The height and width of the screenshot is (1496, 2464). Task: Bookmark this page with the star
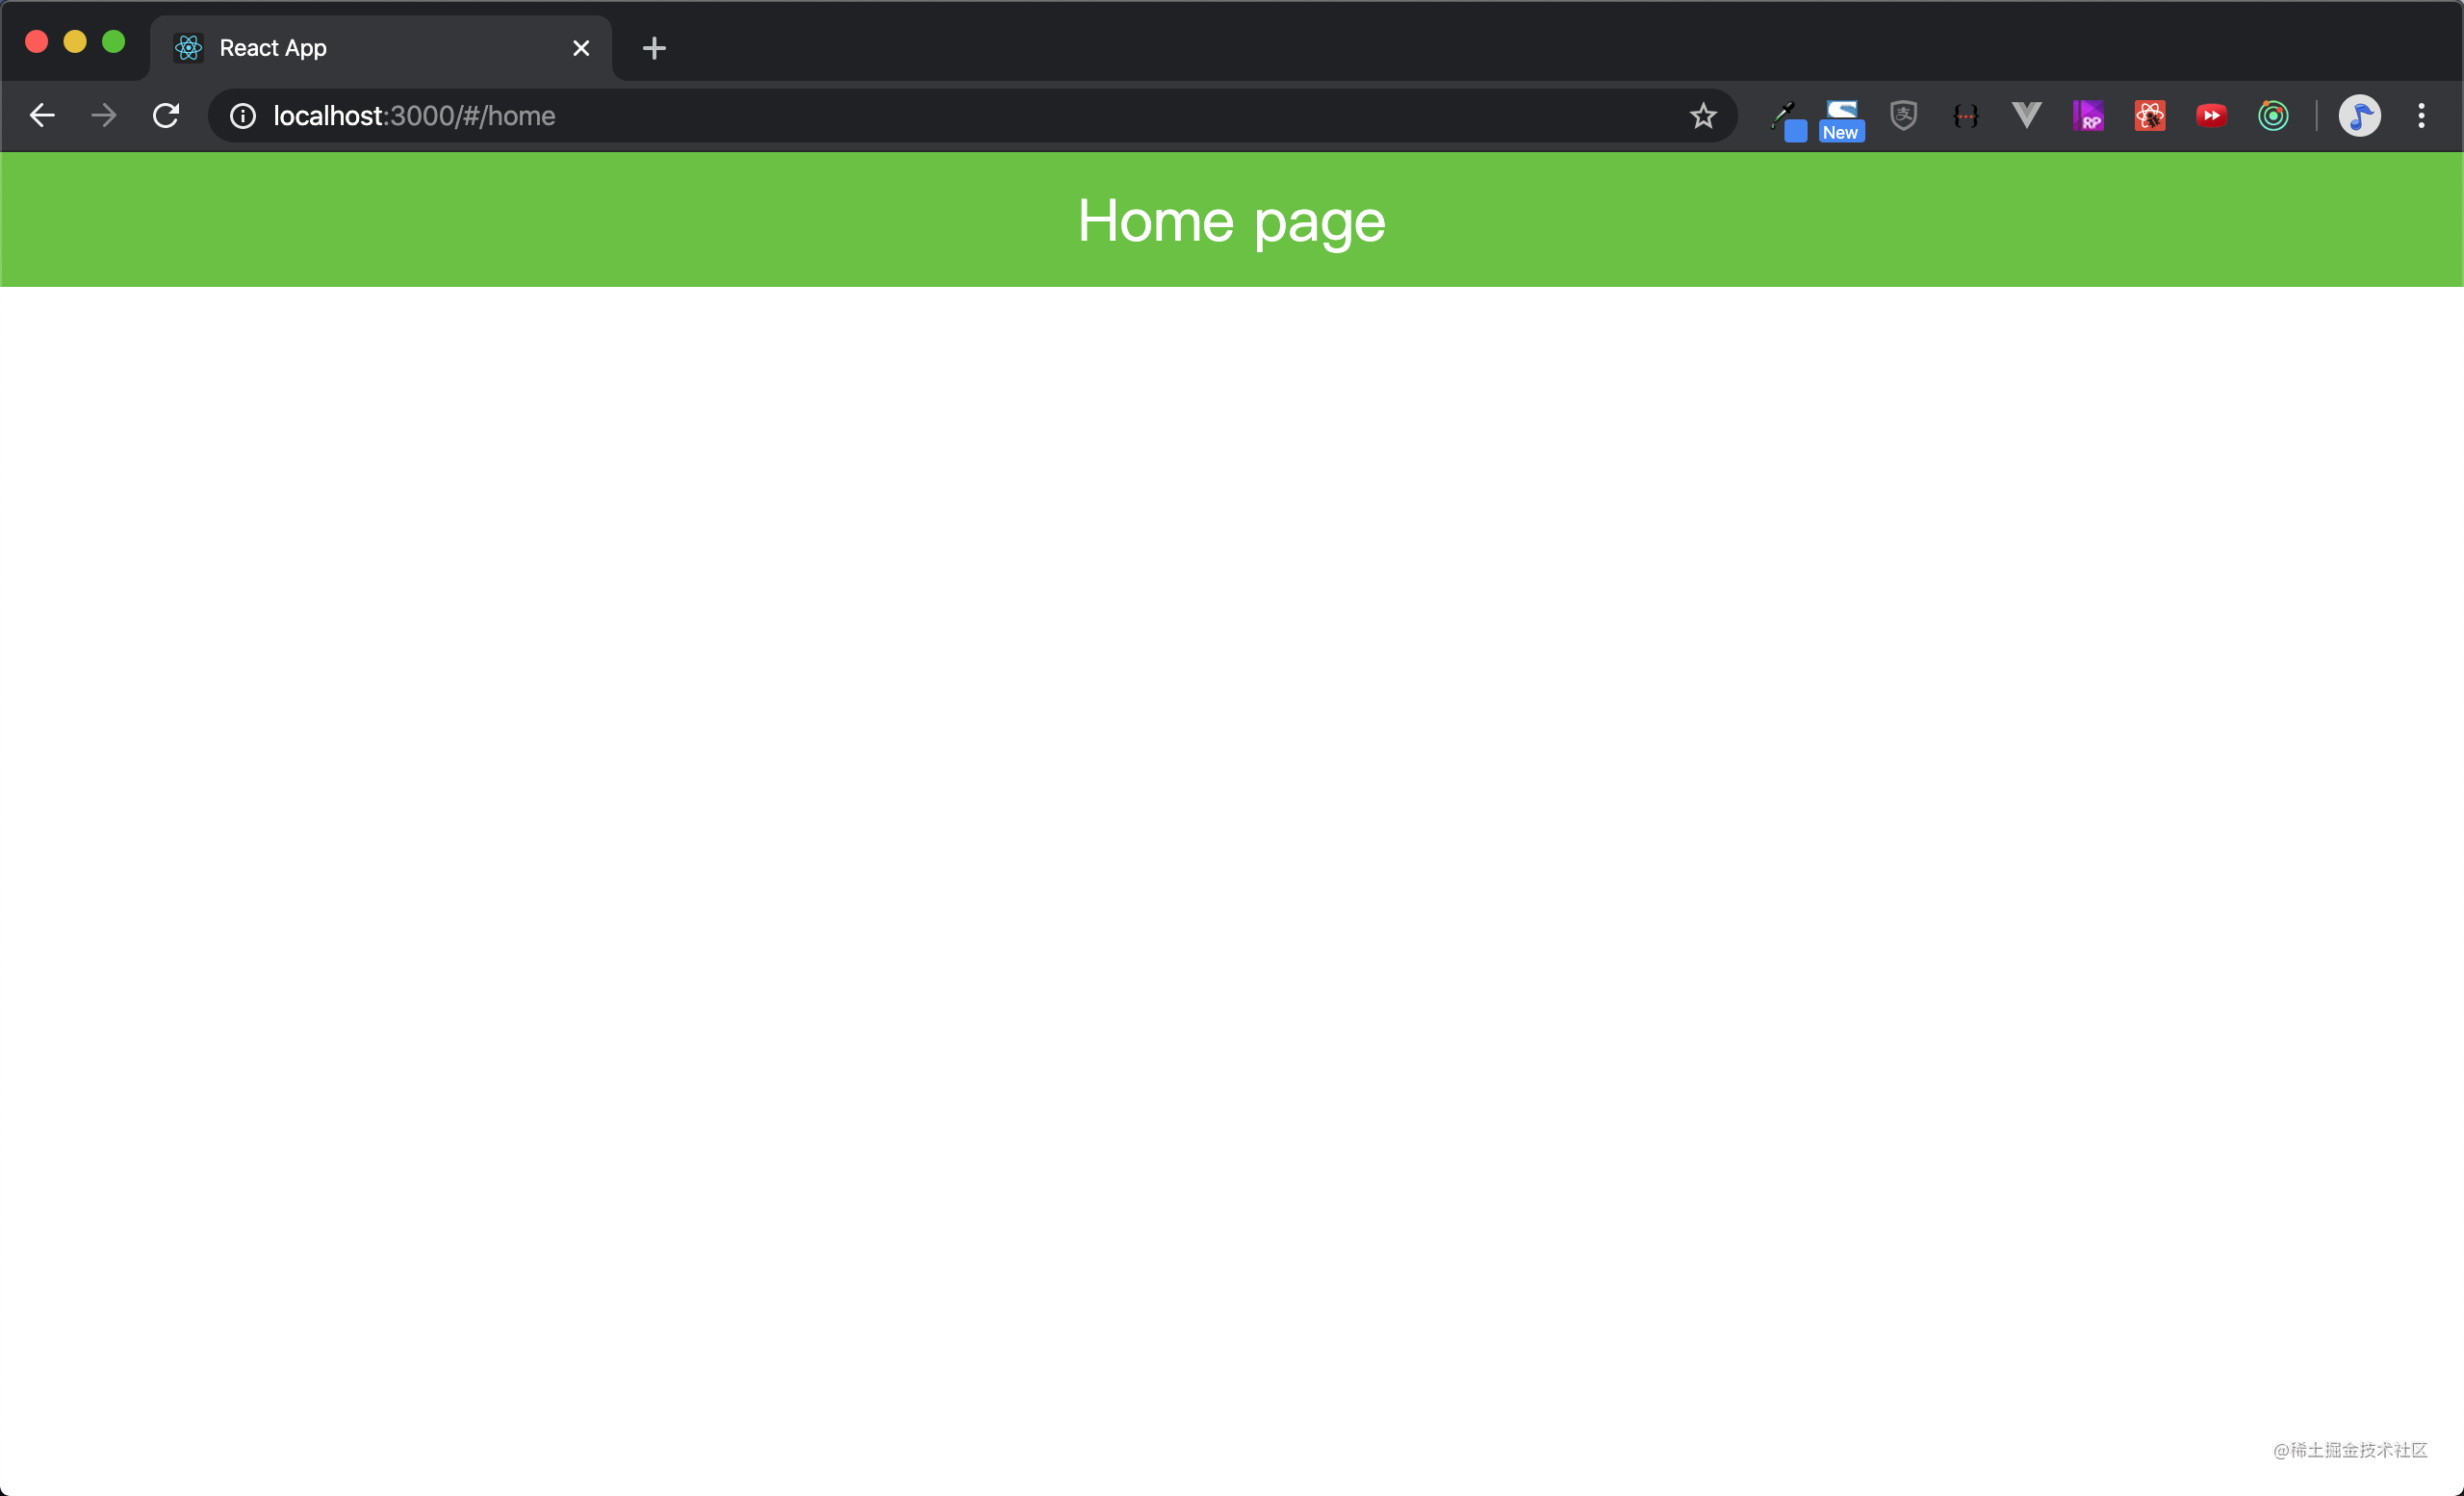click(1703, 116)
